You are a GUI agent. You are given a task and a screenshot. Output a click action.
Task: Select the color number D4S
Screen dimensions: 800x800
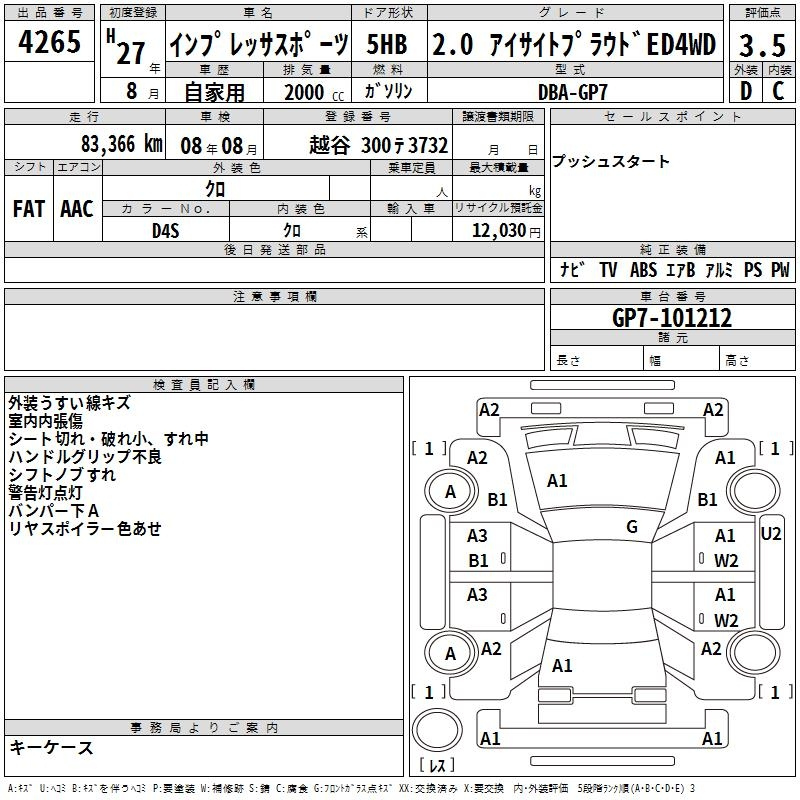coord(165,231)
